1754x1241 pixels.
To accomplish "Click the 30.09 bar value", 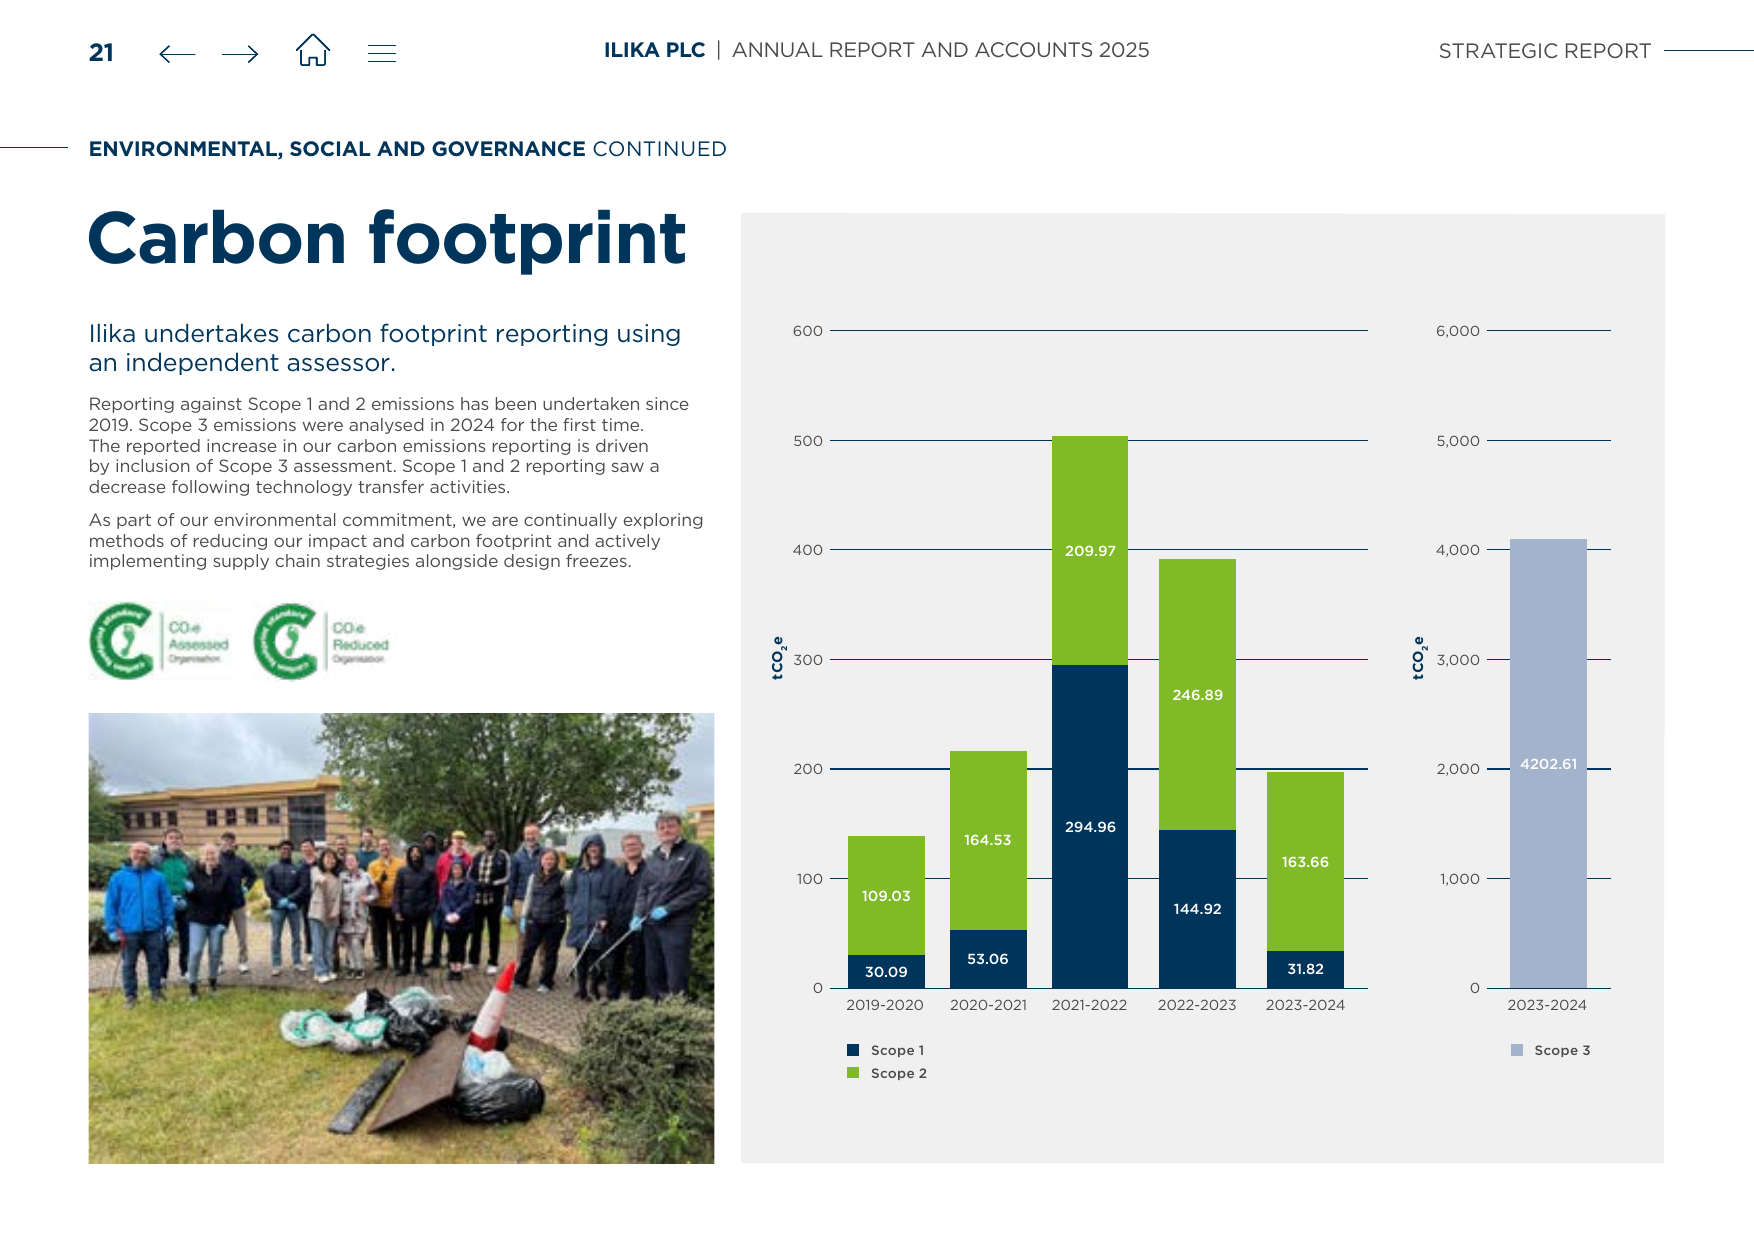I will (x=886, y=972).
